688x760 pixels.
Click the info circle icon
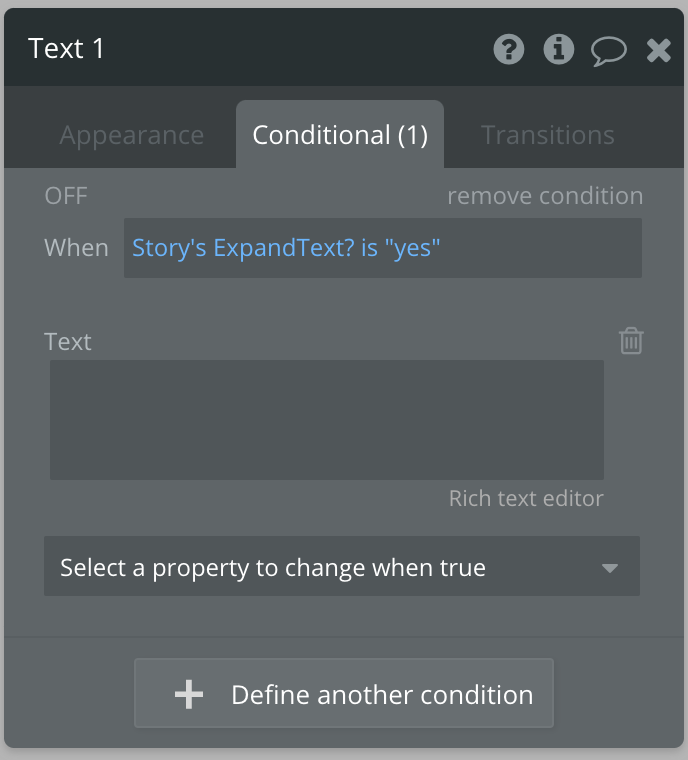[558, 50]
